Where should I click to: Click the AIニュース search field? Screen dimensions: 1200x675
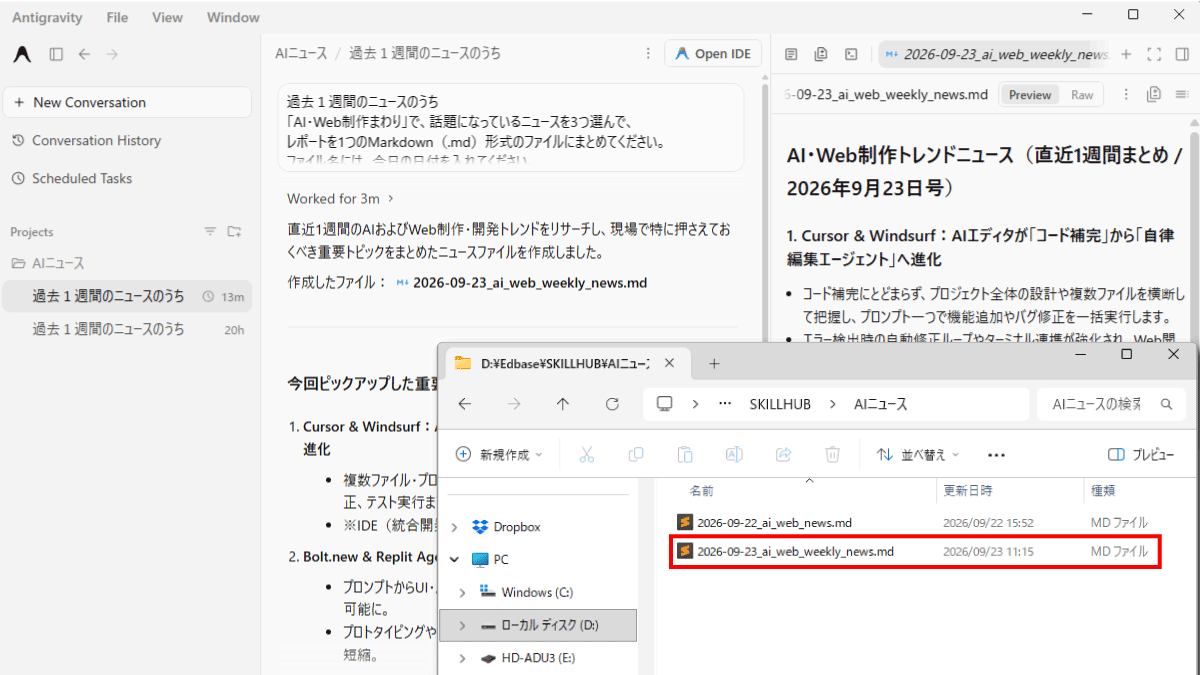[x=1111, y=404]
